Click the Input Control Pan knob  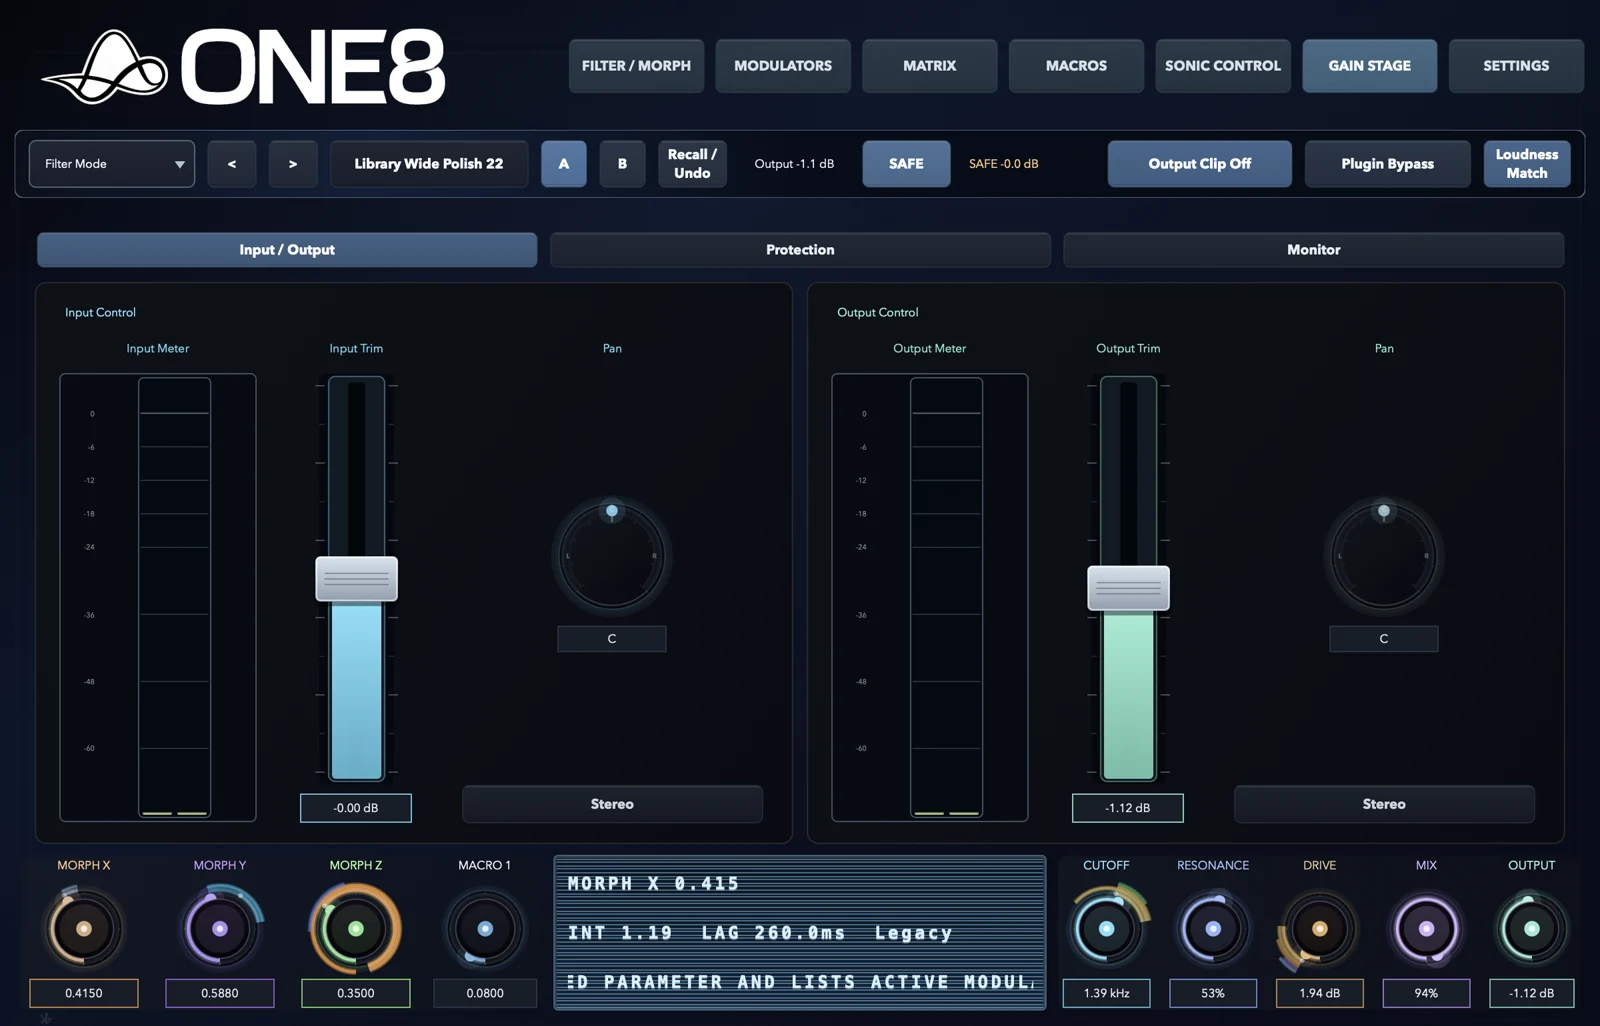point(612,556)
